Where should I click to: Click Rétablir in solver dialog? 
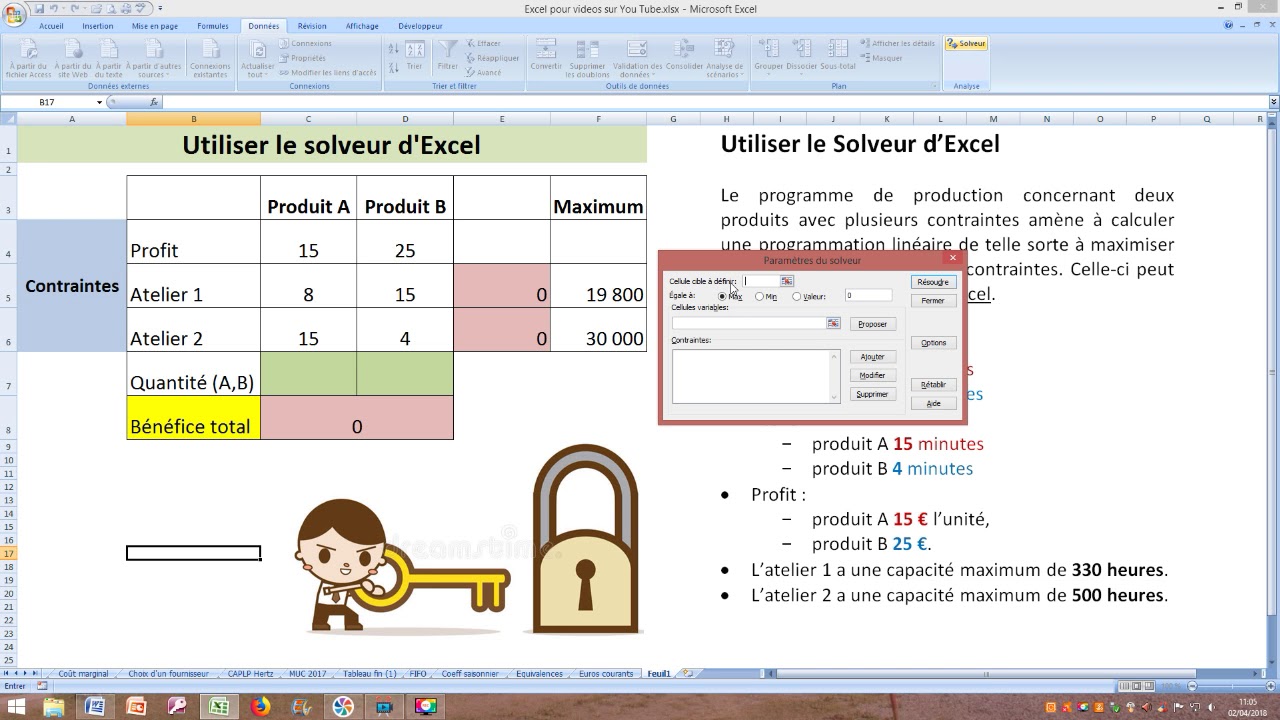[x=933, y=385]
